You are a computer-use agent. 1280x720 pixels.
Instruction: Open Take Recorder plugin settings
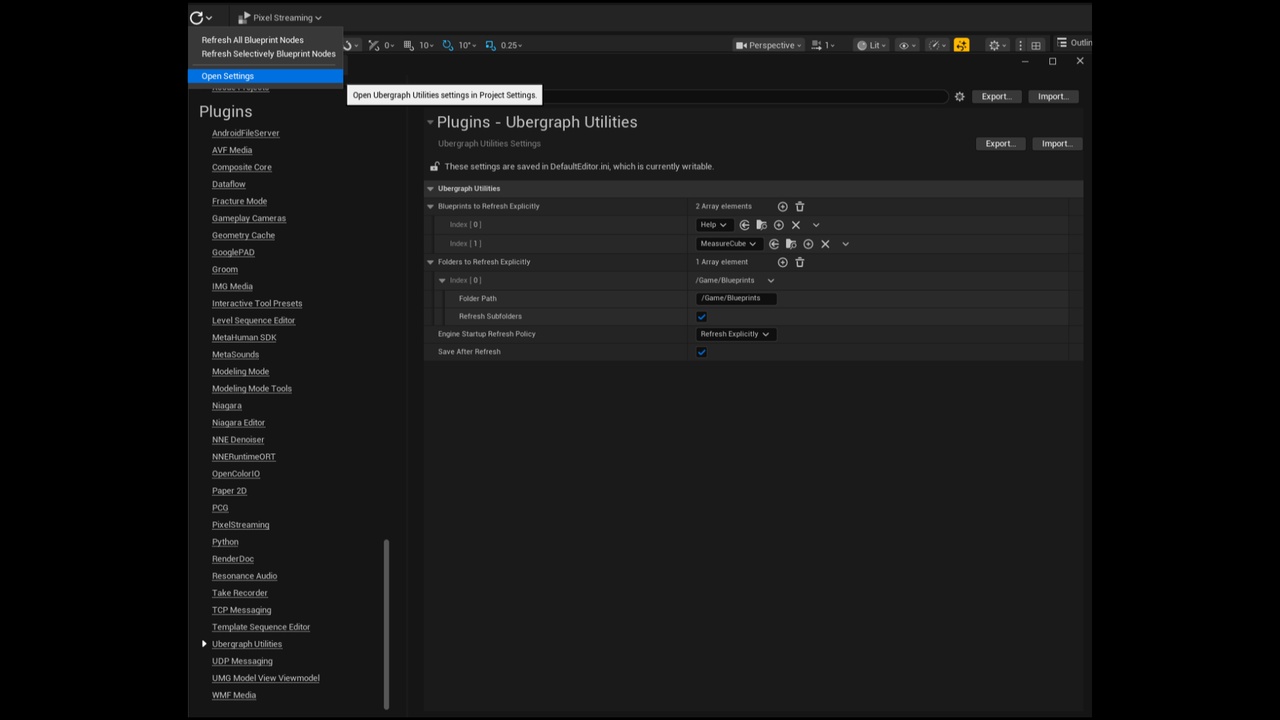[239, 593]
